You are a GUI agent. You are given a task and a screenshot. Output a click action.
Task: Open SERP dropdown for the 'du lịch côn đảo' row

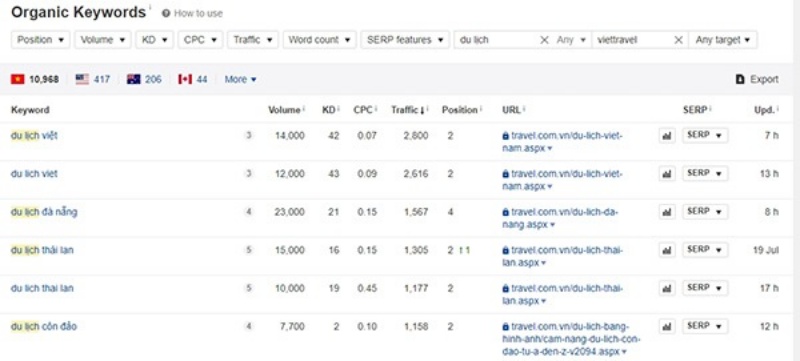tap(705, 326)
